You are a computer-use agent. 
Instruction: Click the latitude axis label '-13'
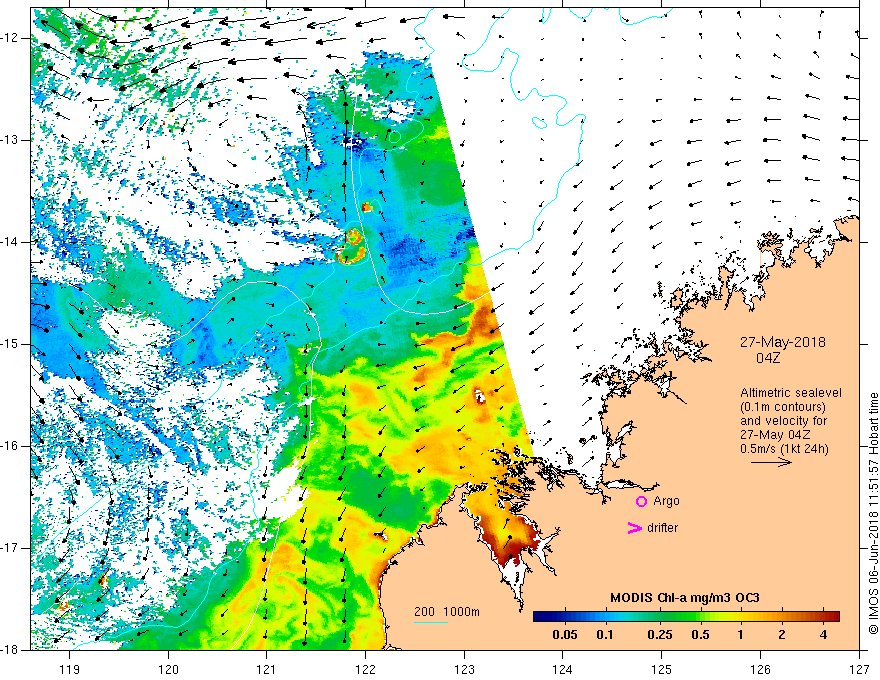coord(11,140)
